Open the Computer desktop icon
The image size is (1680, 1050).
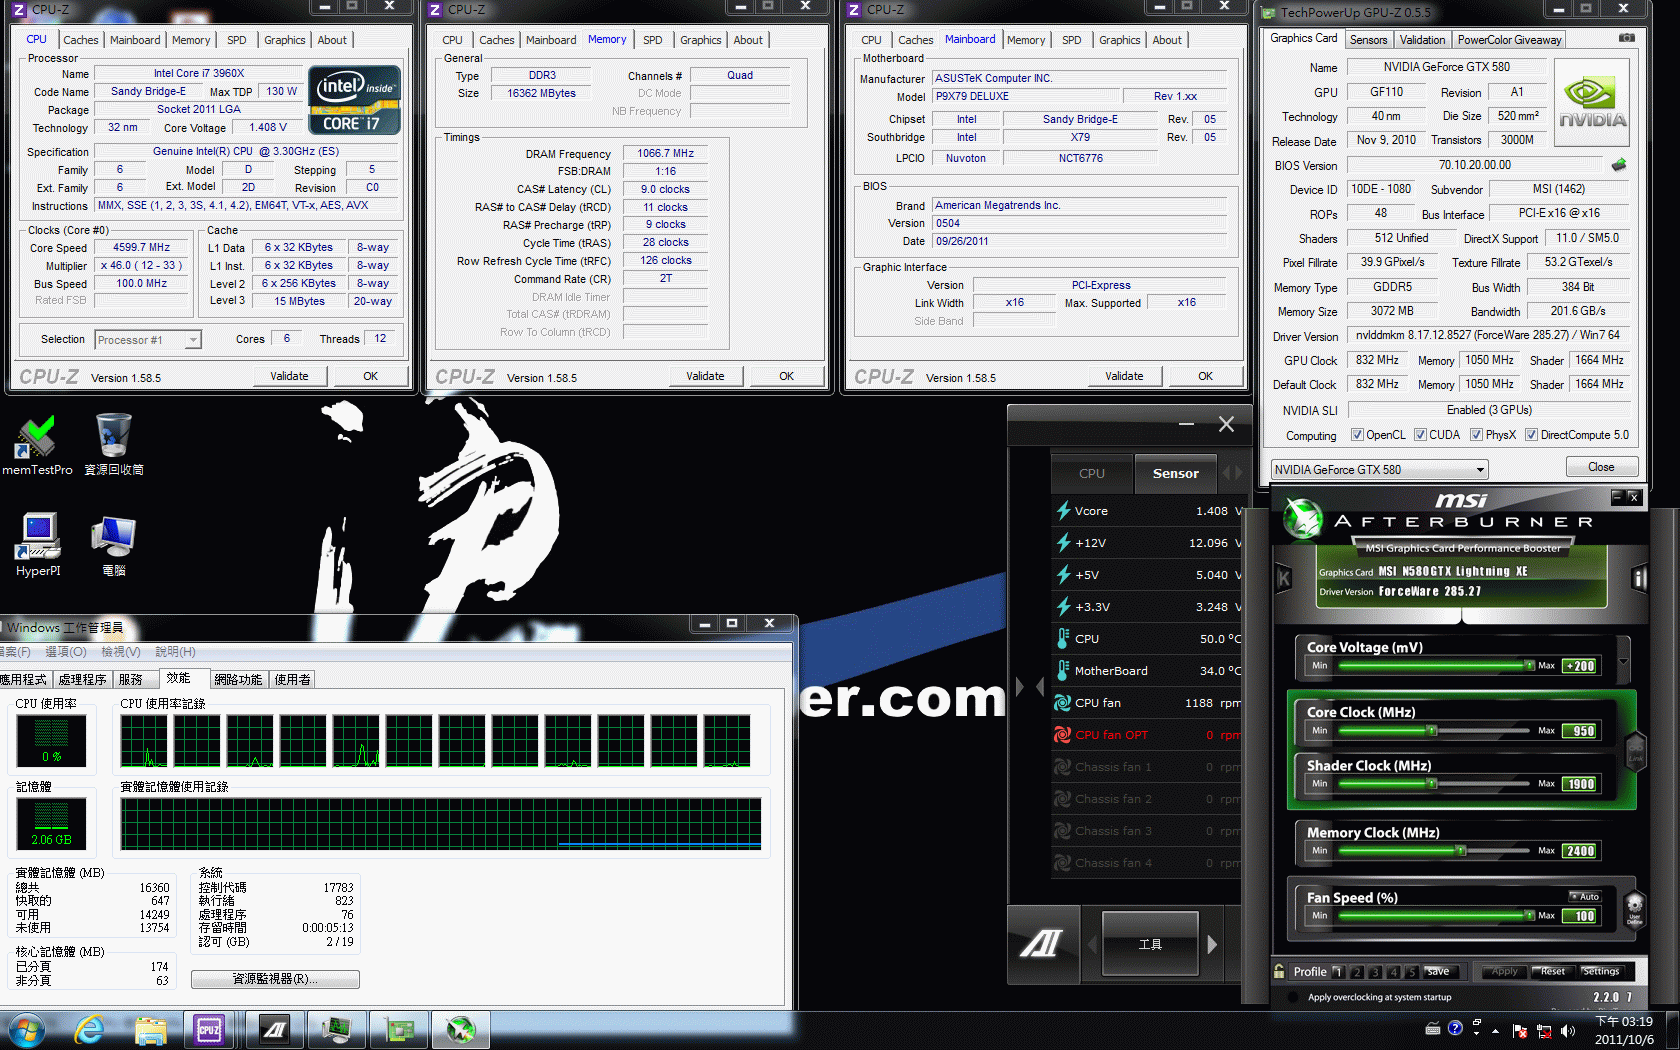[x=114, y=546]
